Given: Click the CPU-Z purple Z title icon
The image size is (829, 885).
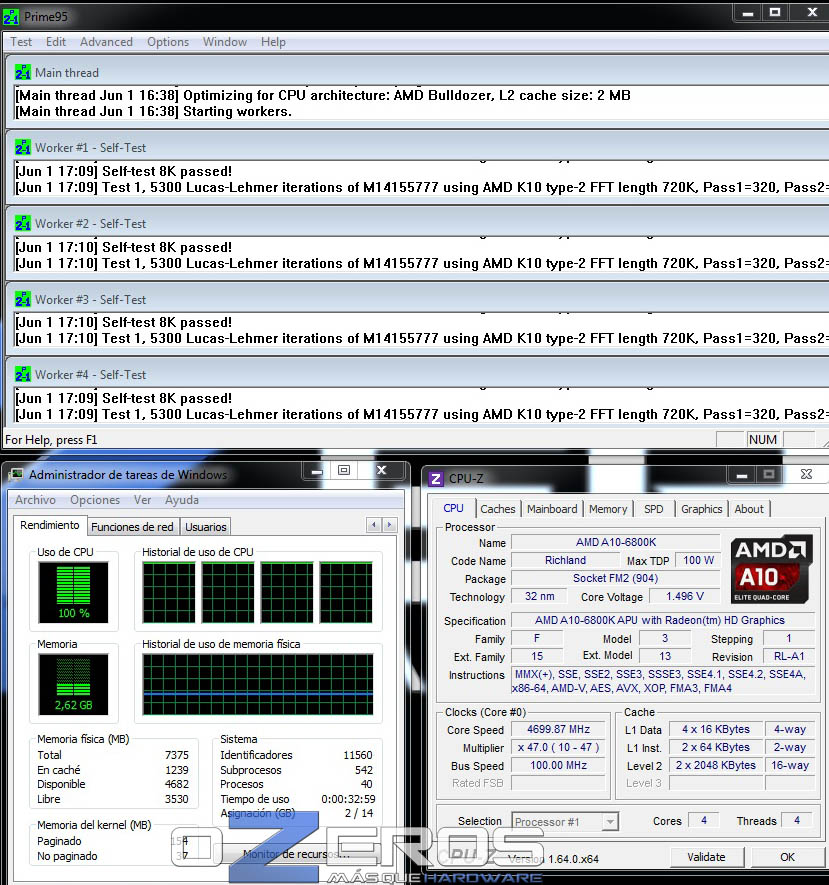Looking at the screenshot, I should coord(436,479).
